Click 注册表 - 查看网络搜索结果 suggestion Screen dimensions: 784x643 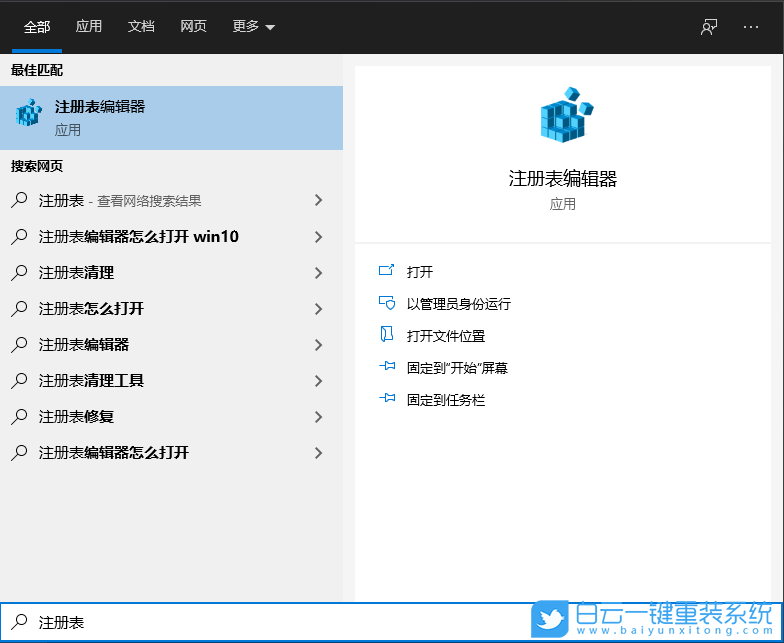[x=172, y=200]
